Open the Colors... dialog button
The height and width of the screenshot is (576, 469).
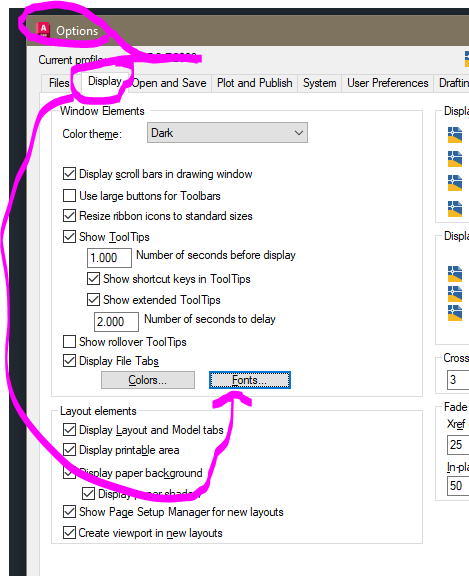(x=148, y=380)
